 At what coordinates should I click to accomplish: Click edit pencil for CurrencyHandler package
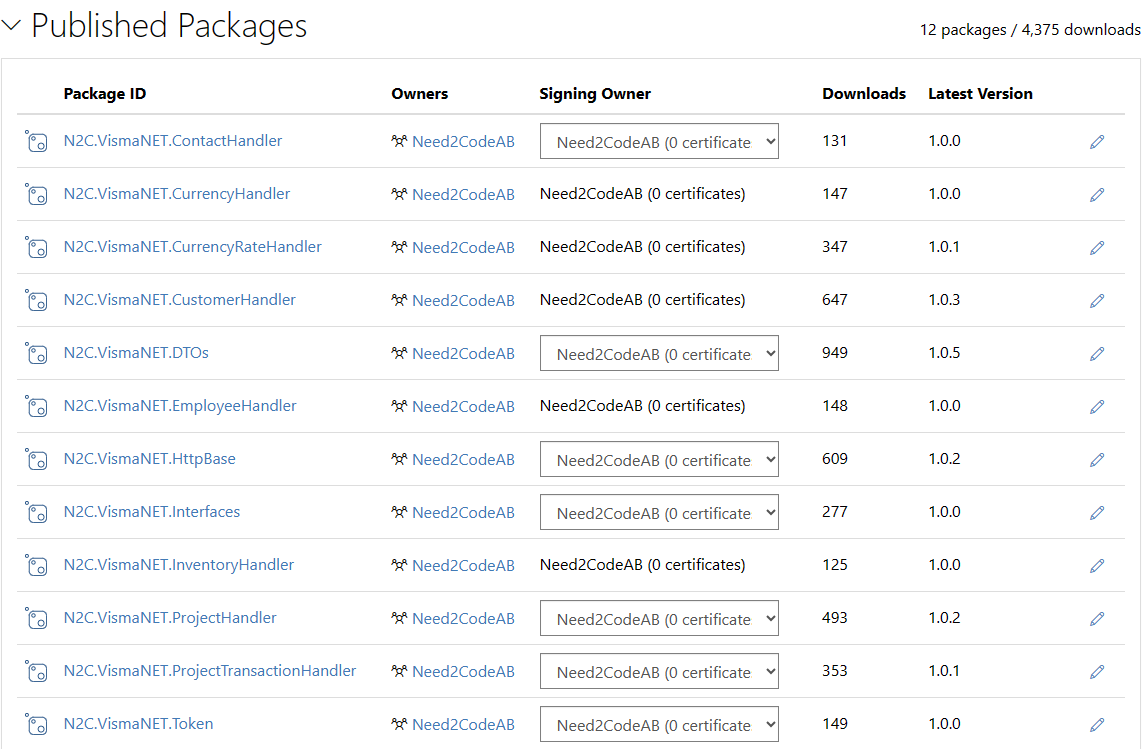click(x=1097, y=194)
